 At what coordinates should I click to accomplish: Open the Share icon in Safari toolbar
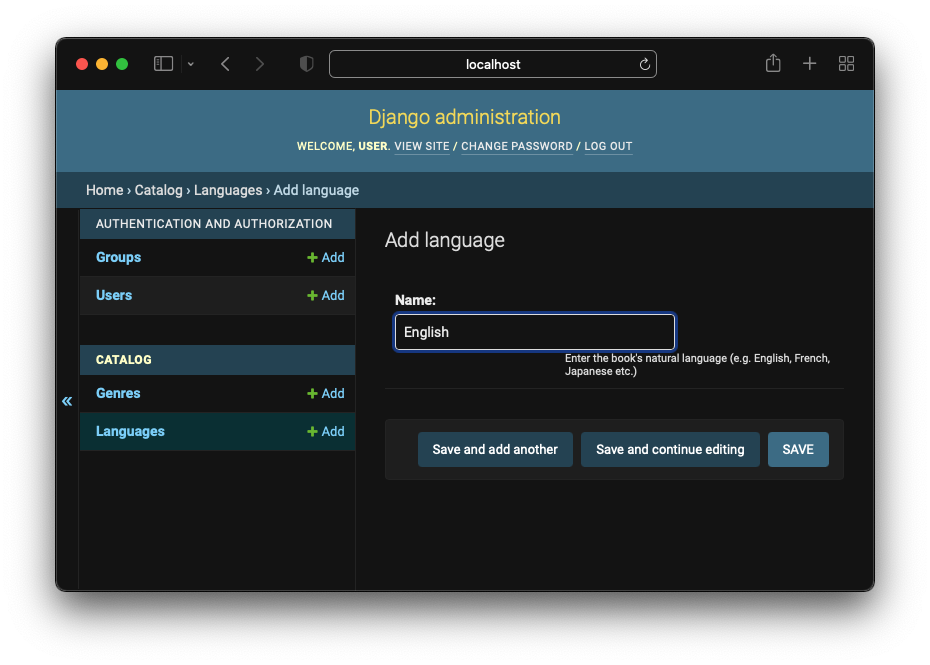point(773,63)
